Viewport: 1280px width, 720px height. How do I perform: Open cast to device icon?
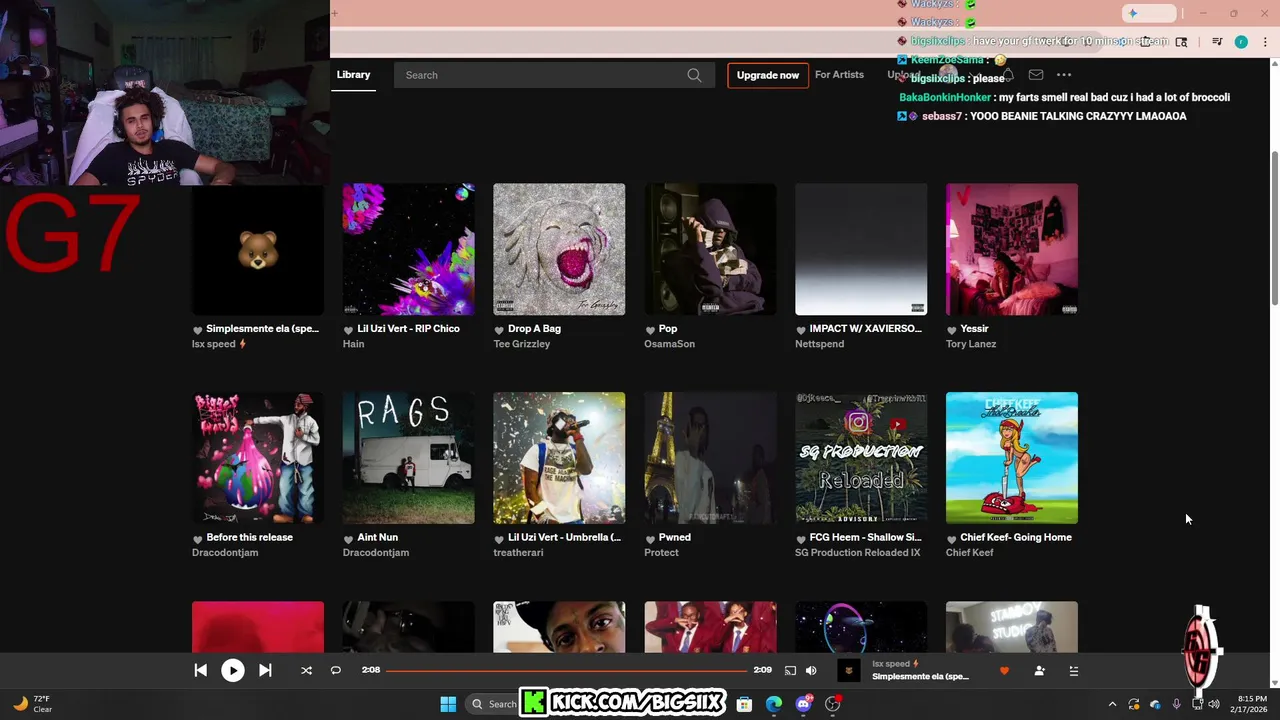(790, 671)
